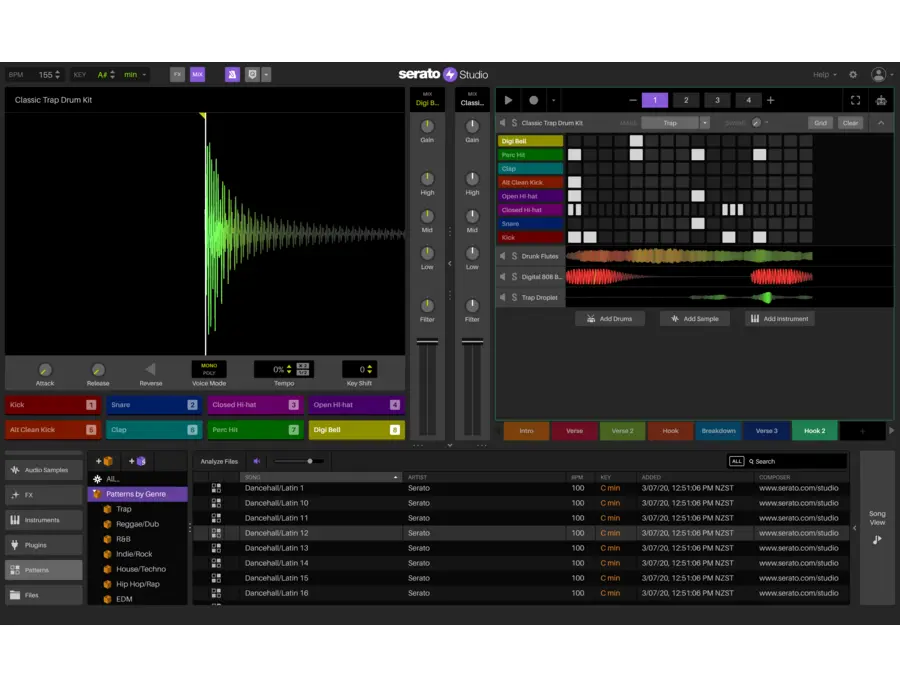Solo the Drunk Flutes track
The height and width of the screenshot is (687, 900).
[x=514, y=256]
